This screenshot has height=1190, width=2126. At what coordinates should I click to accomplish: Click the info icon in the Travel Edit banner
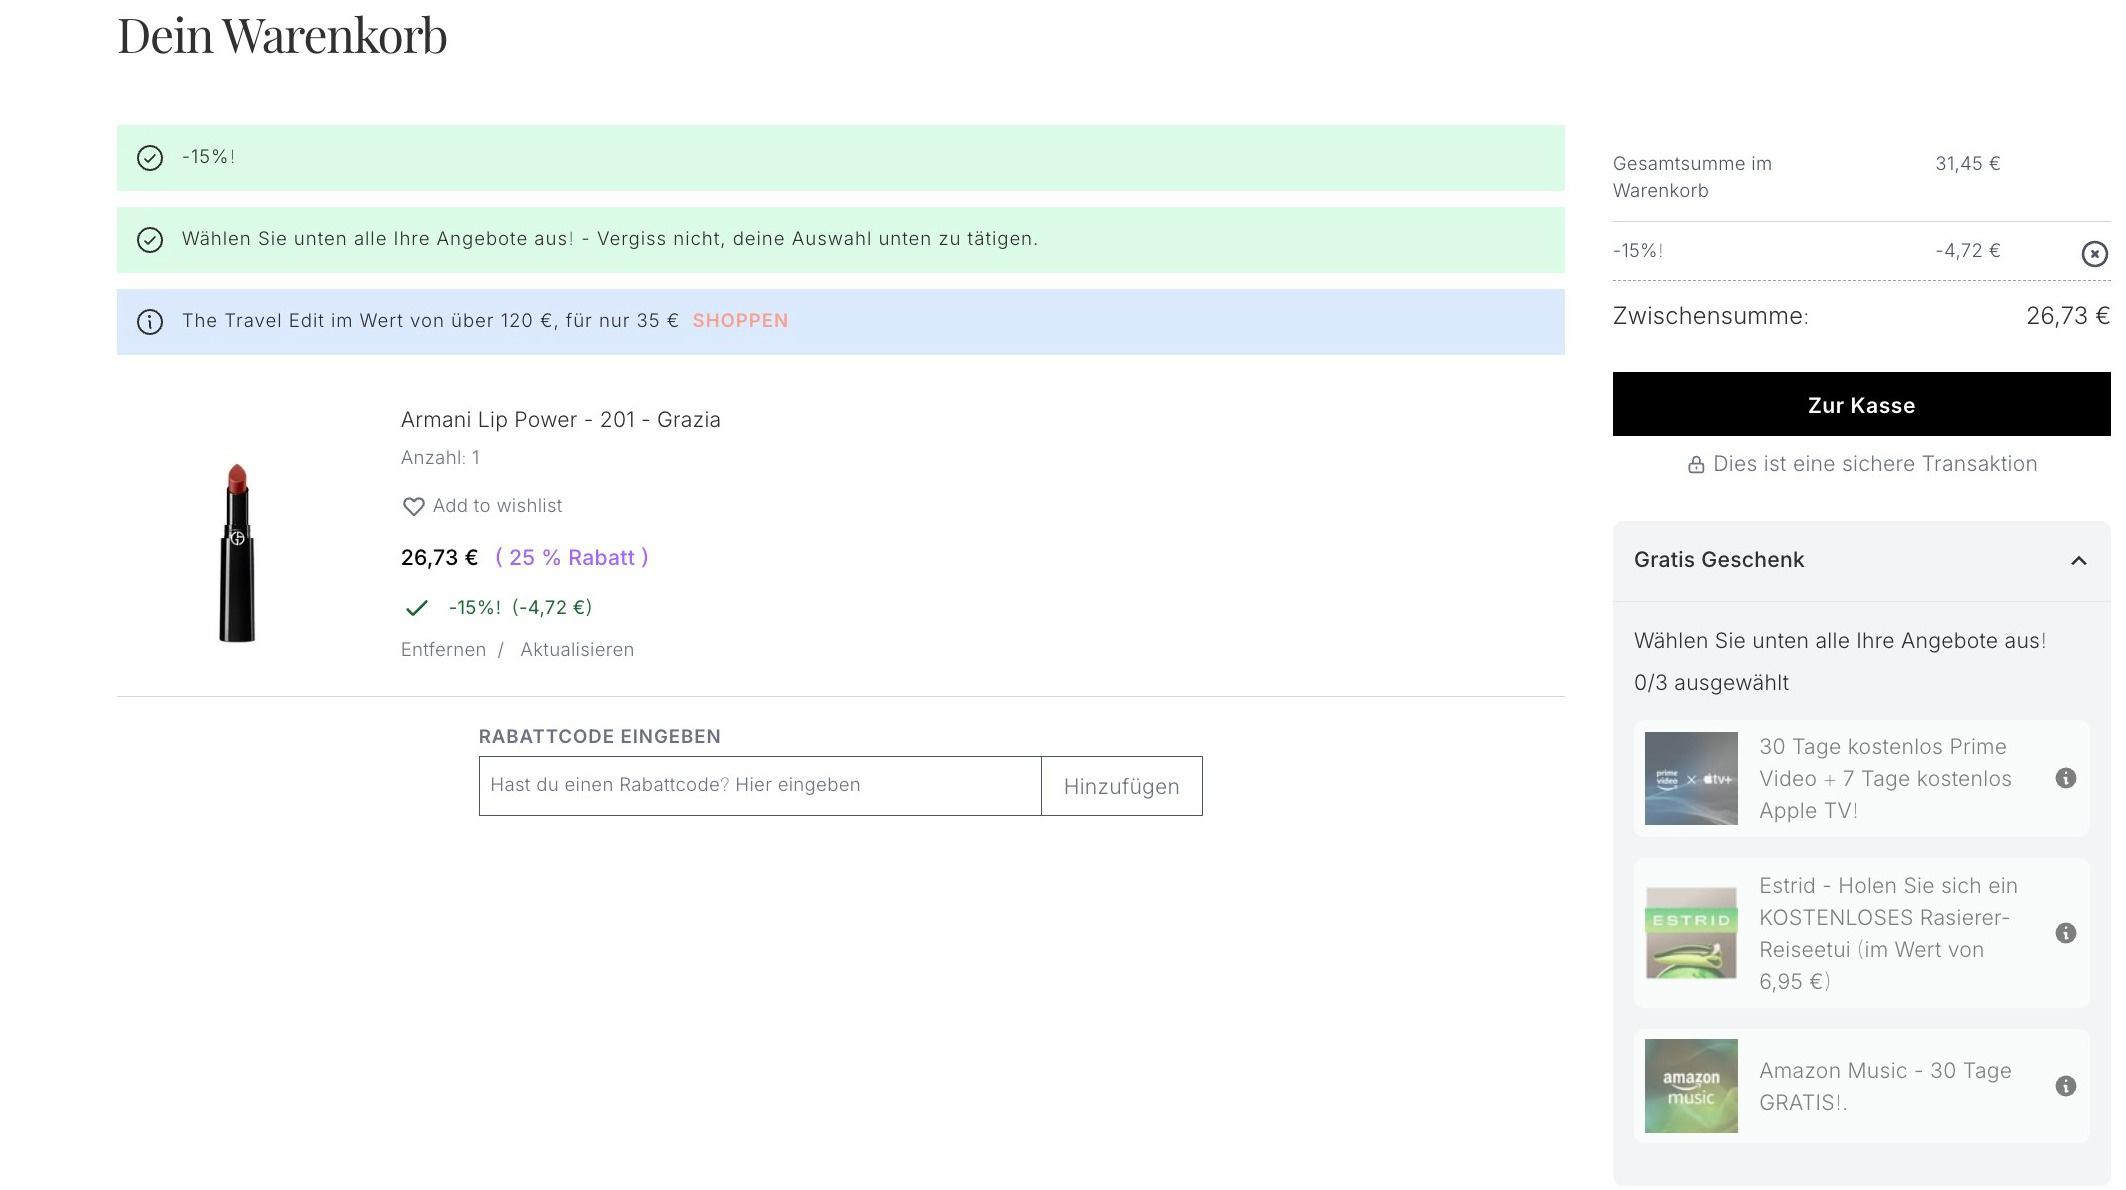[150, 322]
